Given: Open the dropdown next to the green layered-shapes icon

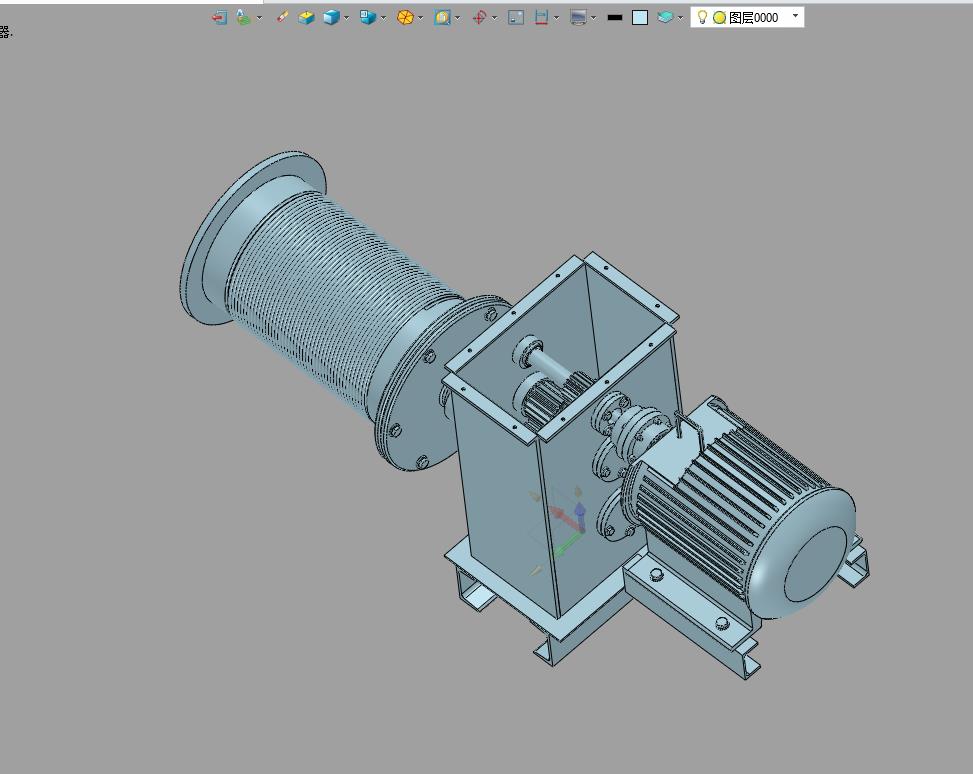Looking at the screenshot, I should [x=259, y=17].
